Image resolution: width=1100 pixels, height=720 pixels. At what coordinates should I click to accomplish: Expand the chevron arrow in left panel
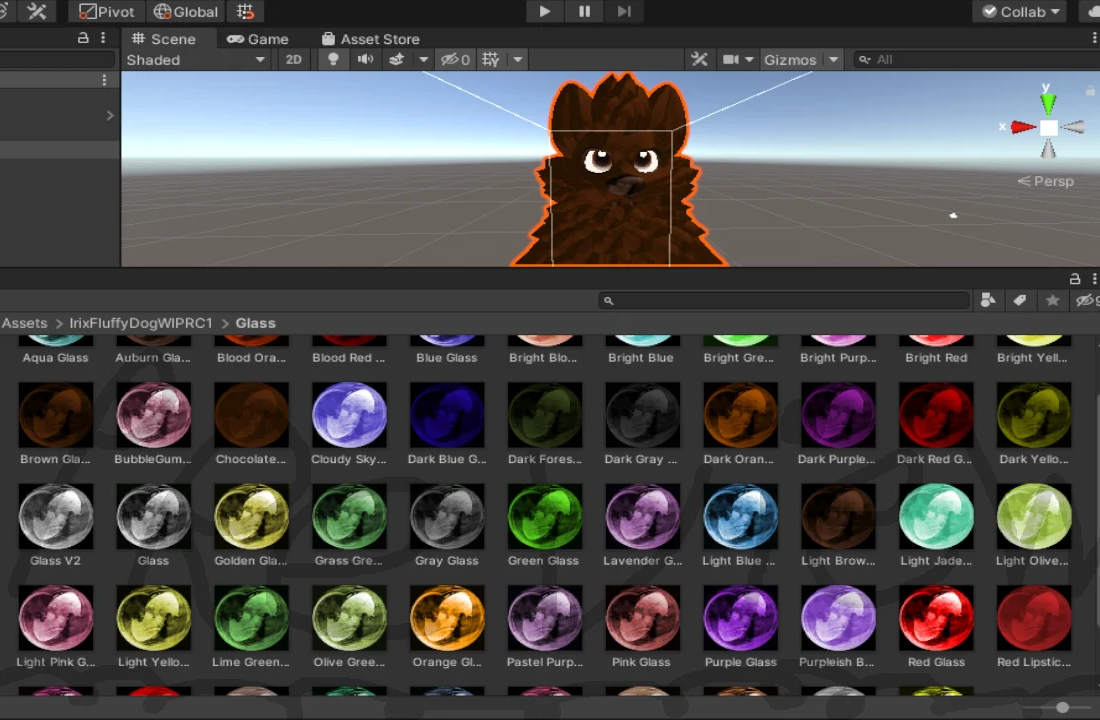[109, 115]
